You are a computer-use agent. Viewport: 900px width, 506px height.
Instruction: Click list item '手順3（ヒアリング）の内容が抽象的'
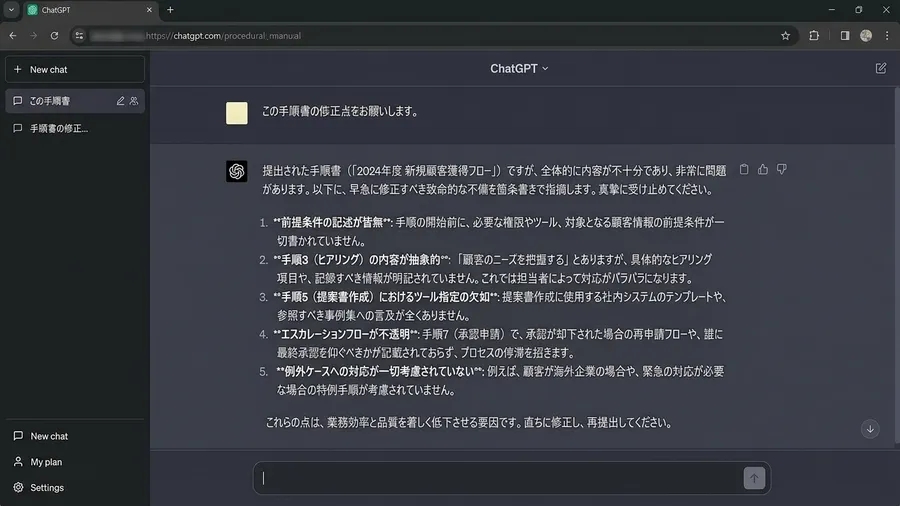[x=360, y=259]
